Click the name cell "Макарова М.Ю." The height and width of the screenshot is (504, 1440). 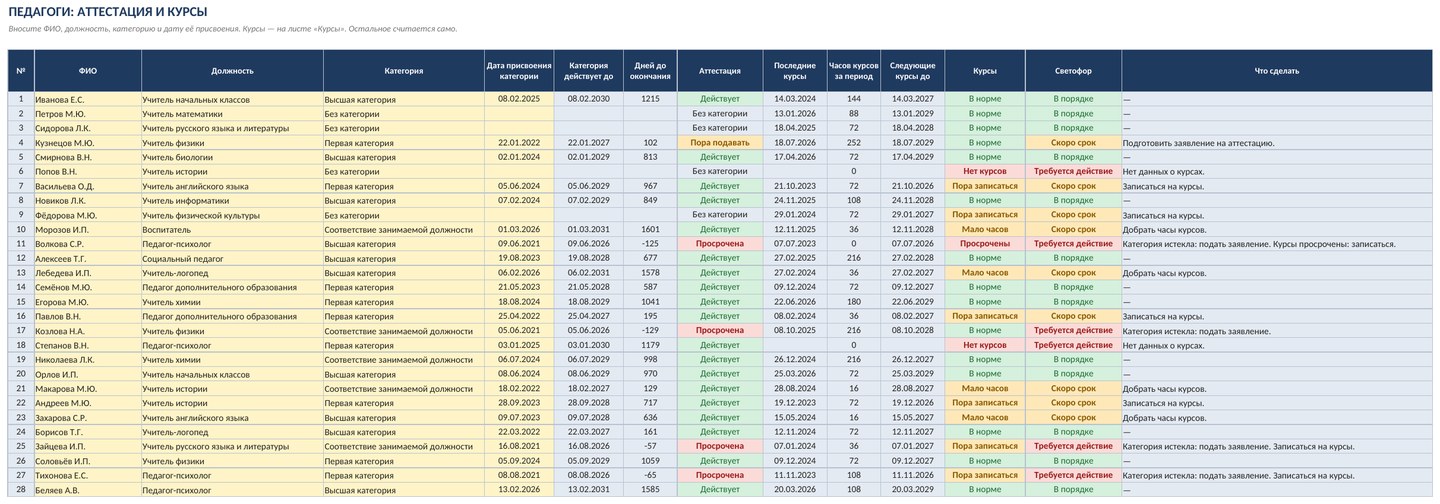[88, 389]
